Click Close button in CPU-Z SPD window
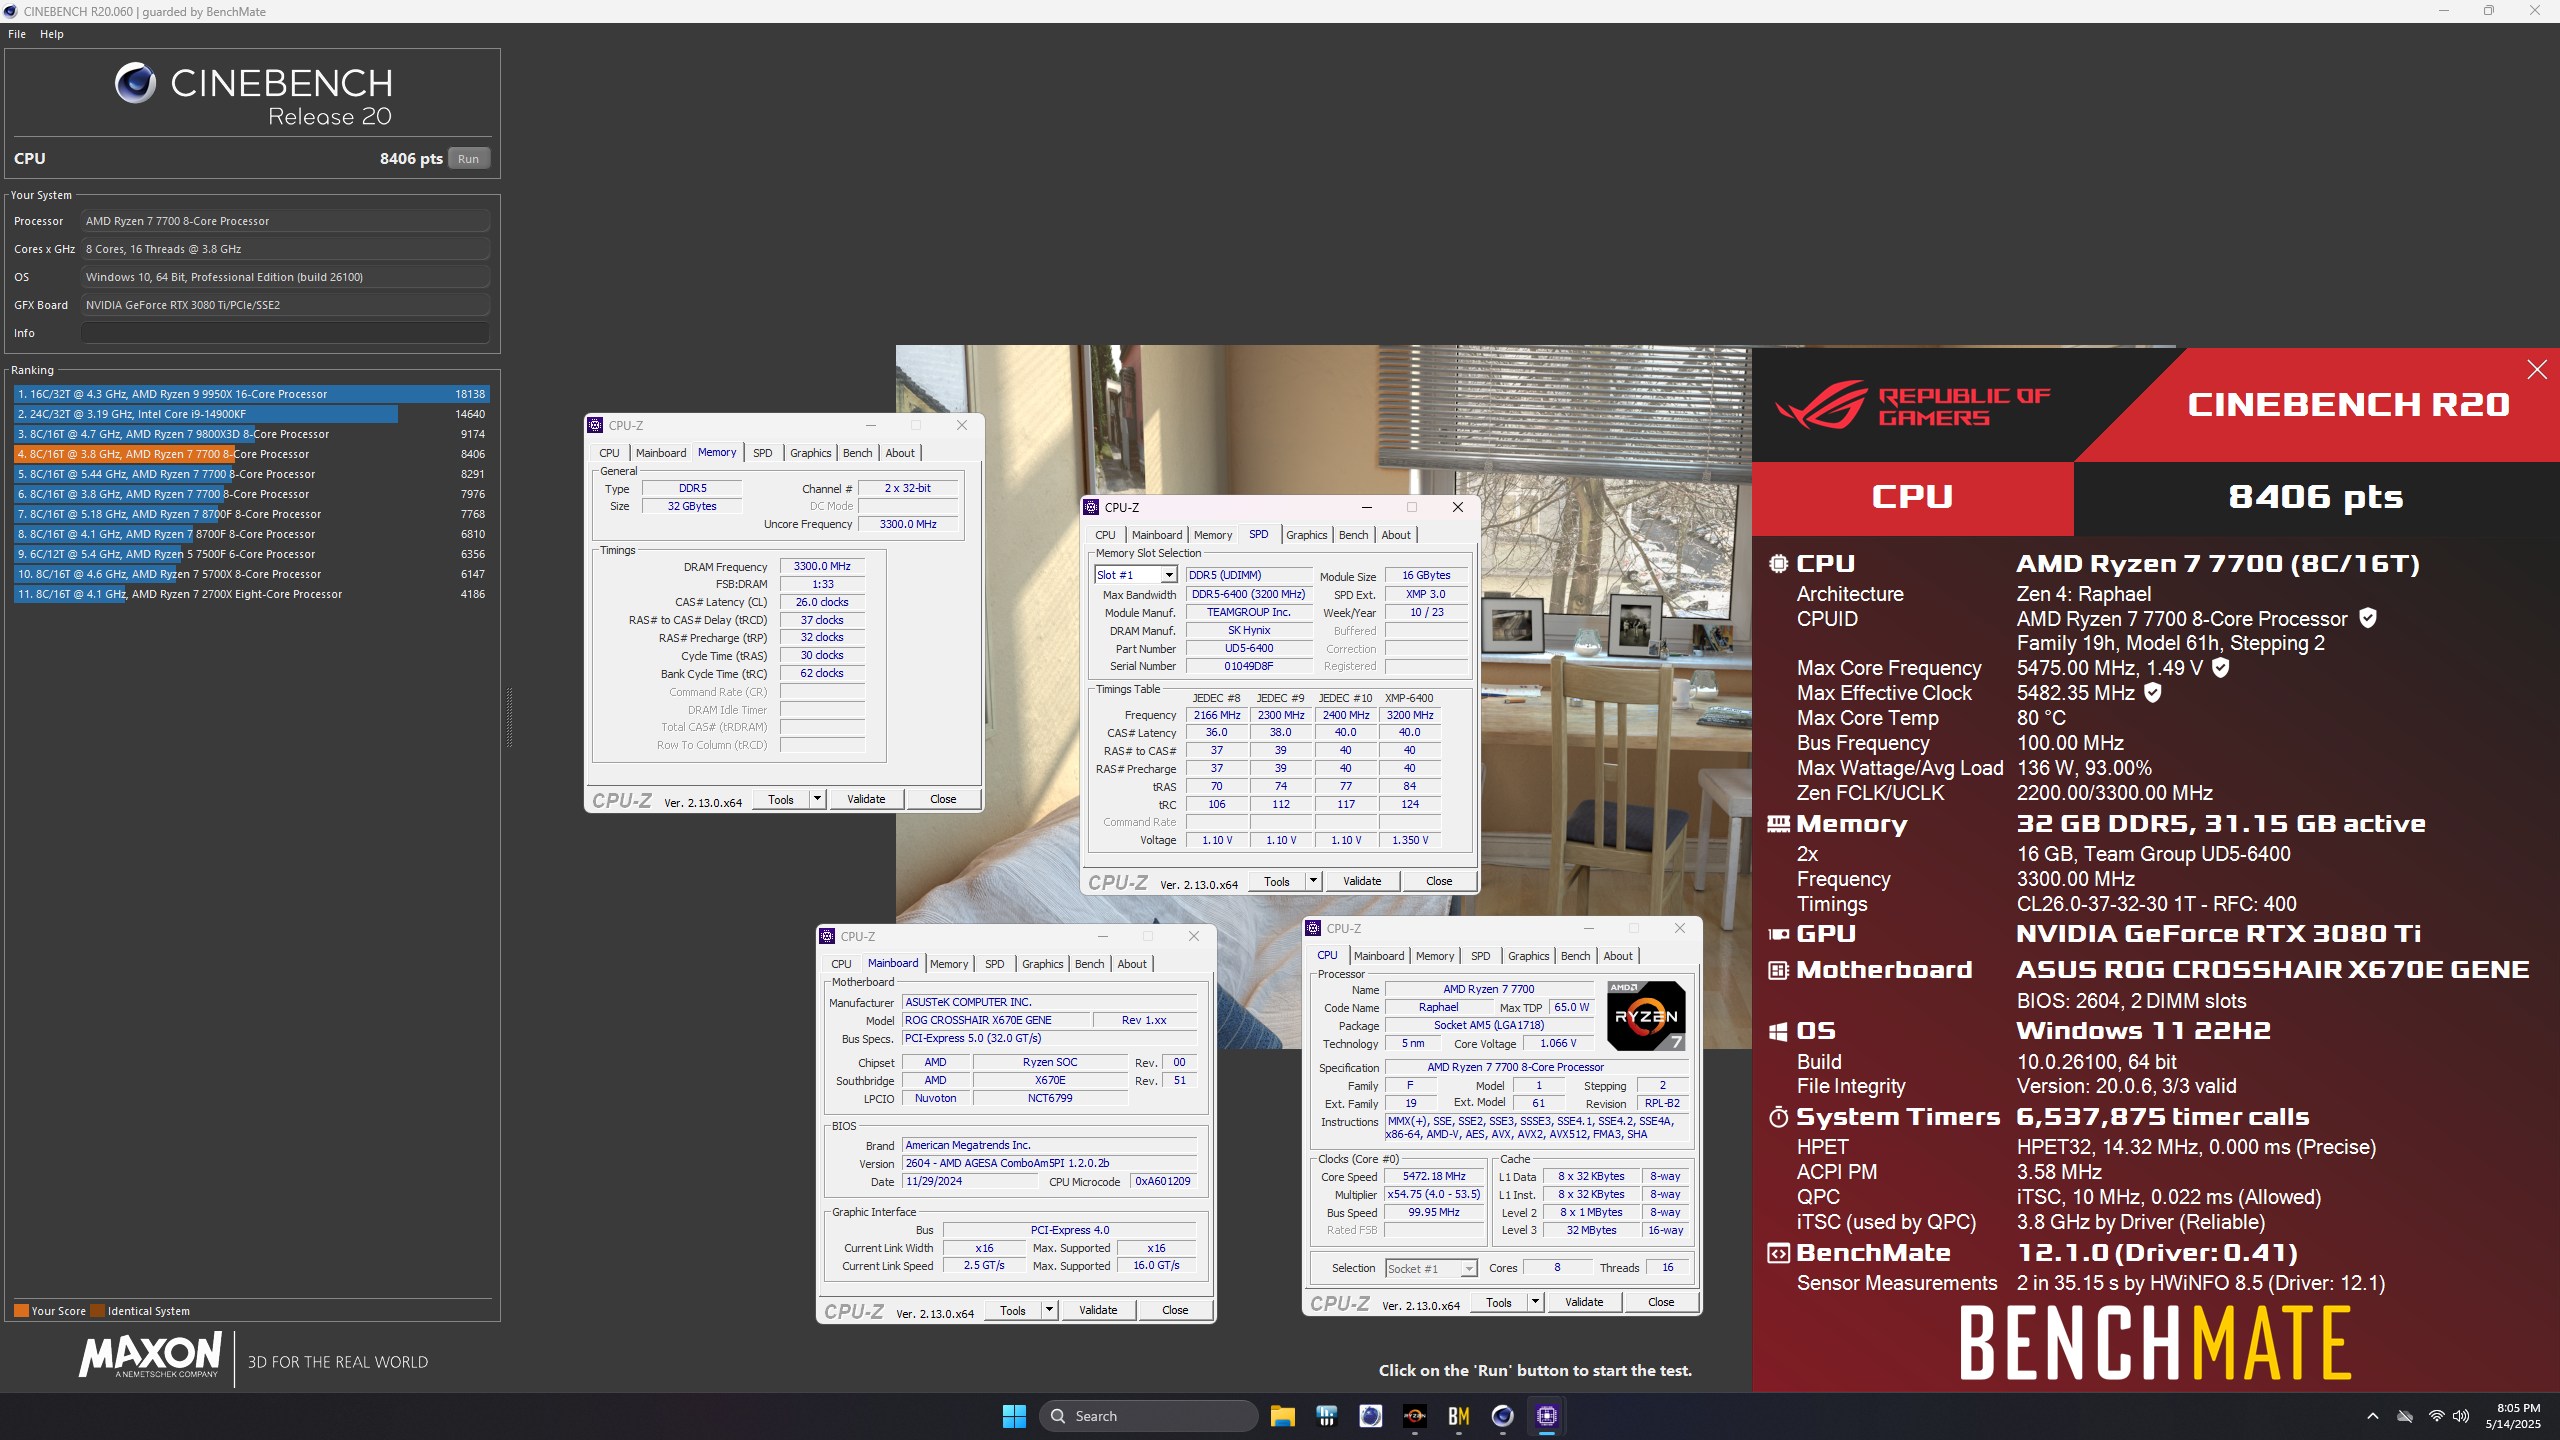Viewport: 2560px width, 1440px height. (1439, 881)
